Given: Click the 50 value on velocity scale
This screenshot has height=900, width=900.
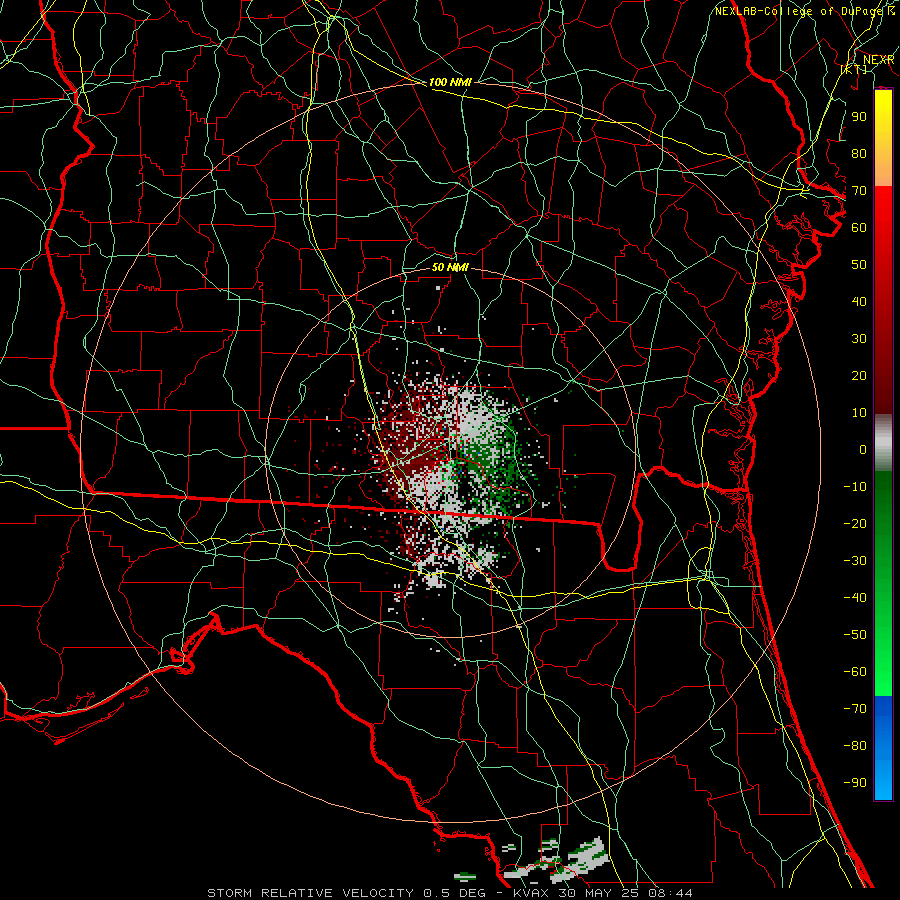Looking at the screenshot, I should click(859, 265).
